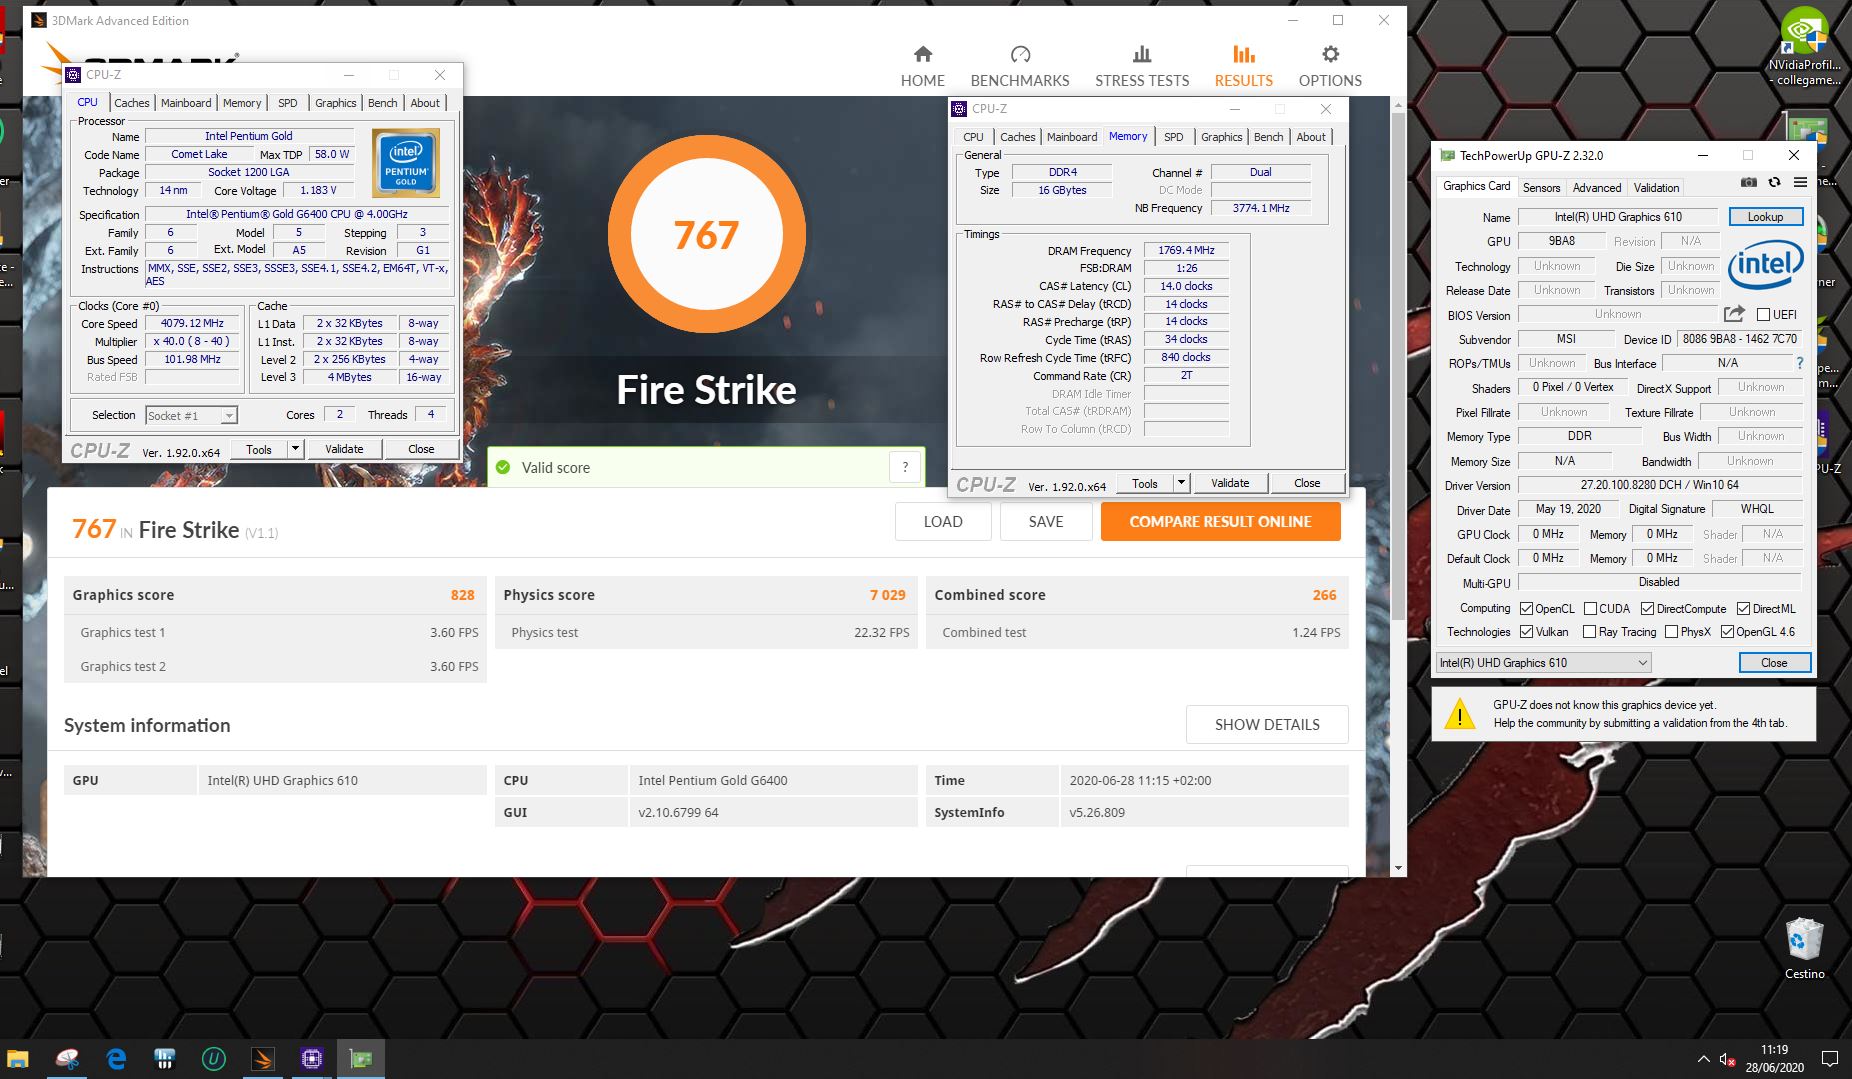Click the Intel Pentium Gold logo
1852x1079 pixels.
point(405,162)
